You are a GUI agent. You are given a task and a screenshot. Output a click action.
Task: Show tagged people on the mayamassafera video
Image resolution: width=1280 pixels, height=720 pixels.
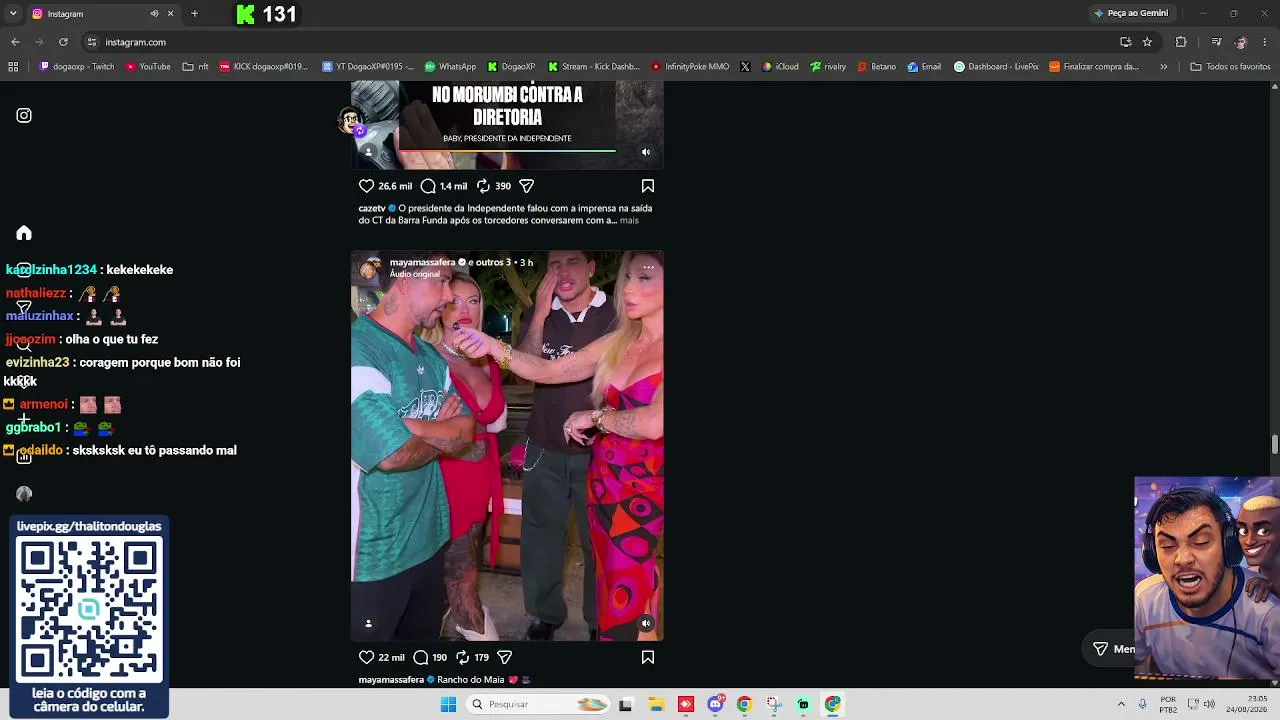[x=368, y=623]
